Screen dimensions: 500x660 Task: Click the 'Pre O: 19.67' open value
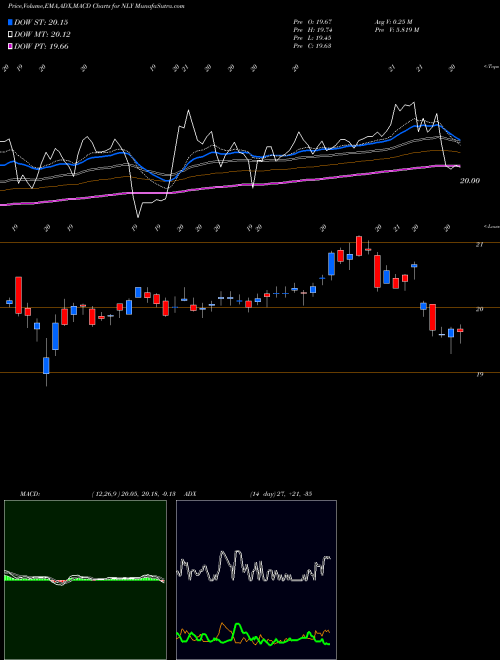coord(313,21)
